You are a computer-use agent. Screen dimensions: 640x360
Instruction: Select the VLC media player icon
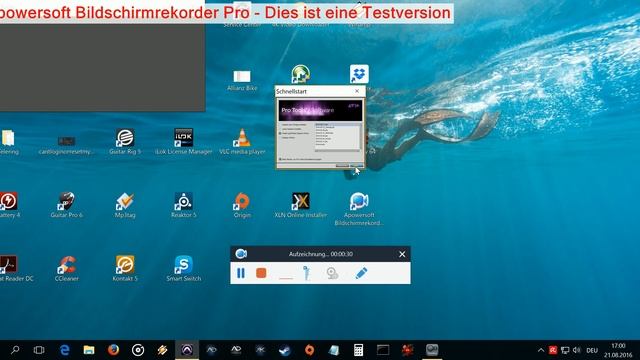coord(242,142)
